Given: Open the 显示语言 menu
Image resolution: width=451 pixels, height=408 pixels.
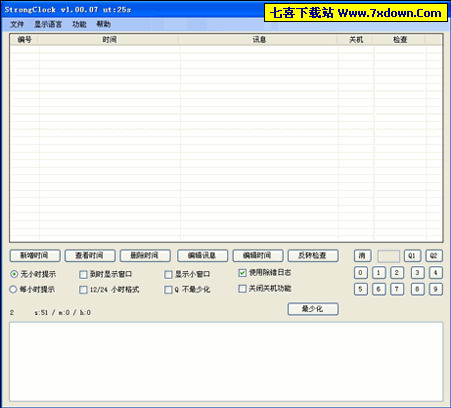Looking at the screenshot, I should pyautogui.click(x=48, y=24).
